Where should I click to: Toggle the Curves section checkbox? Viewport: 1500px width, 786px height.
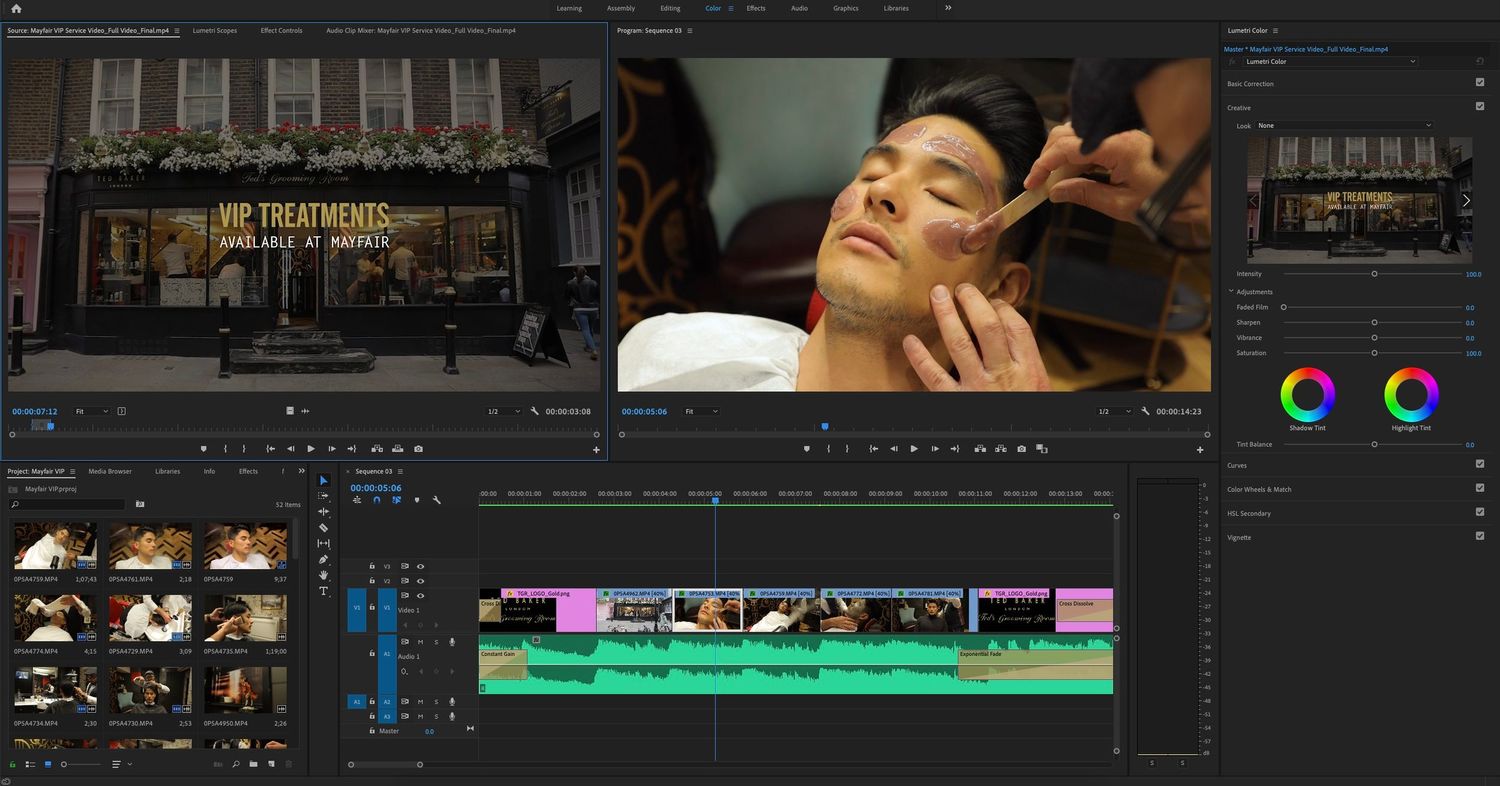(x=1480, y=464)
